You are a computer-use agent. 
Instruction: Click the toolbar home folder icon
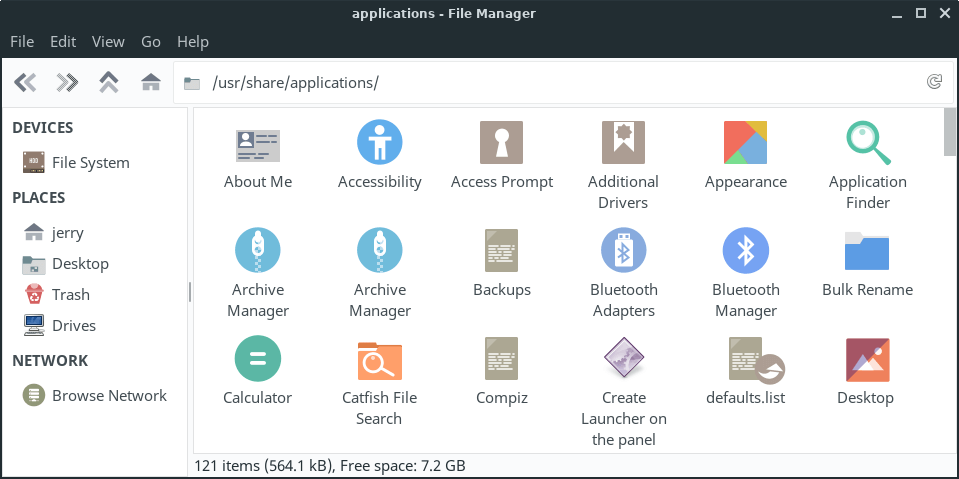(x=151, y=82)
